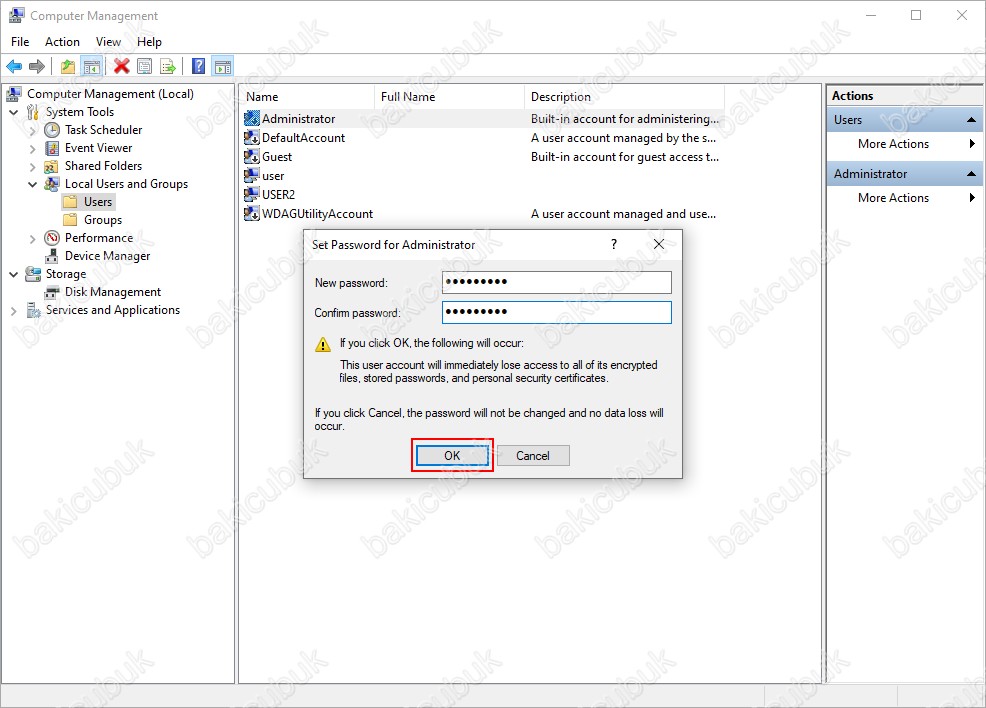Viewport: 986px width, 708px height.
Task: Click the Shared Folders icon in tree
Action: coord(52,167)
